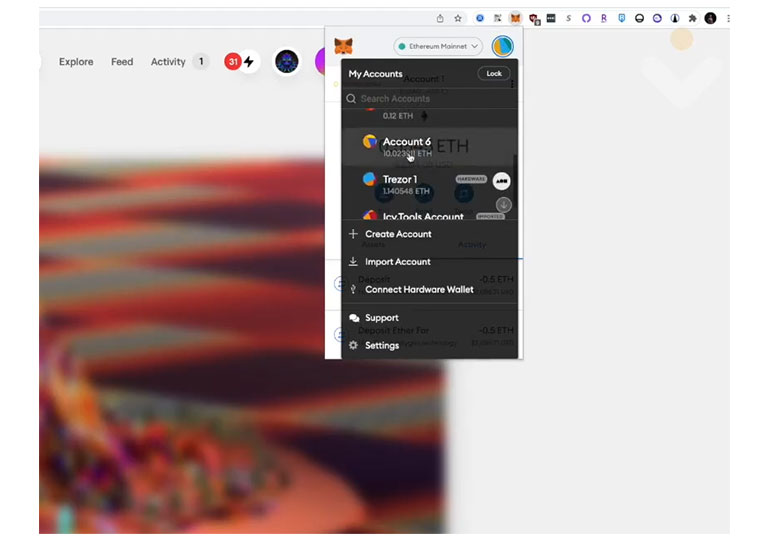Click the blue shield R extension icon
Image resolution: width=763 pixels, height=541 pixels.
point(621,18)
